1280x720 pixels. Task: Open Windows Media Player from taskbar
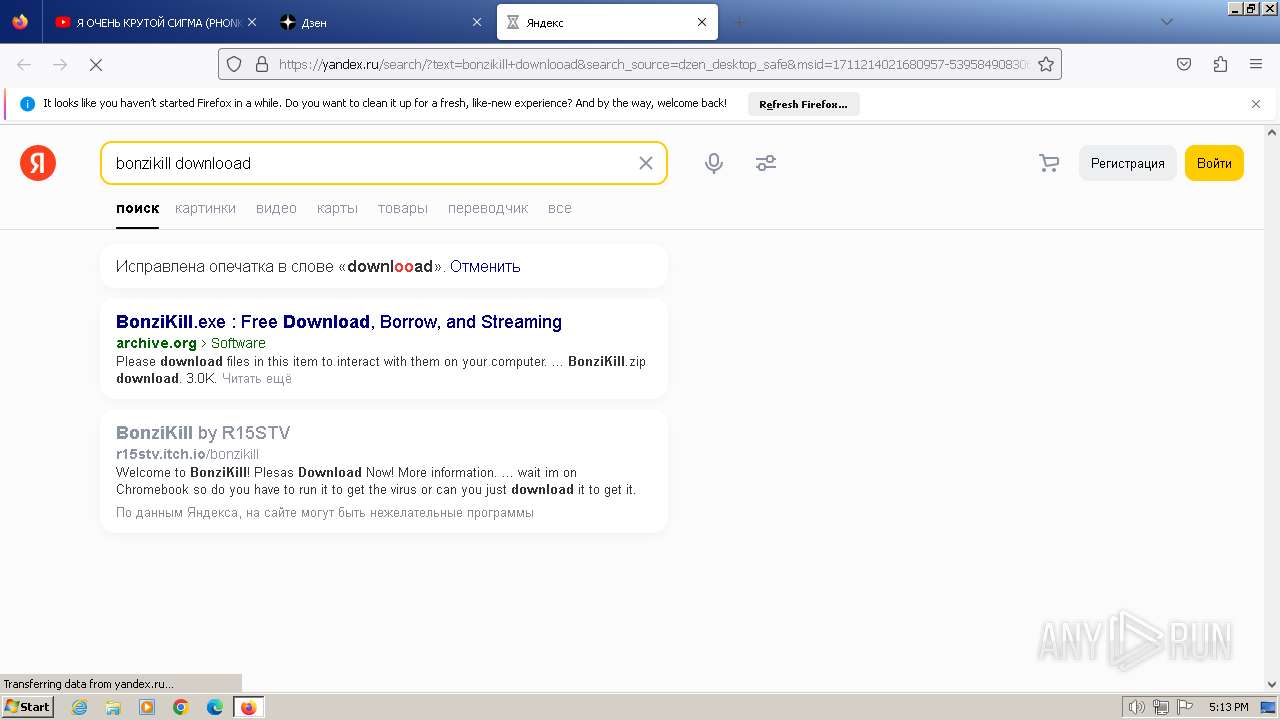click(x=147, y=707)
